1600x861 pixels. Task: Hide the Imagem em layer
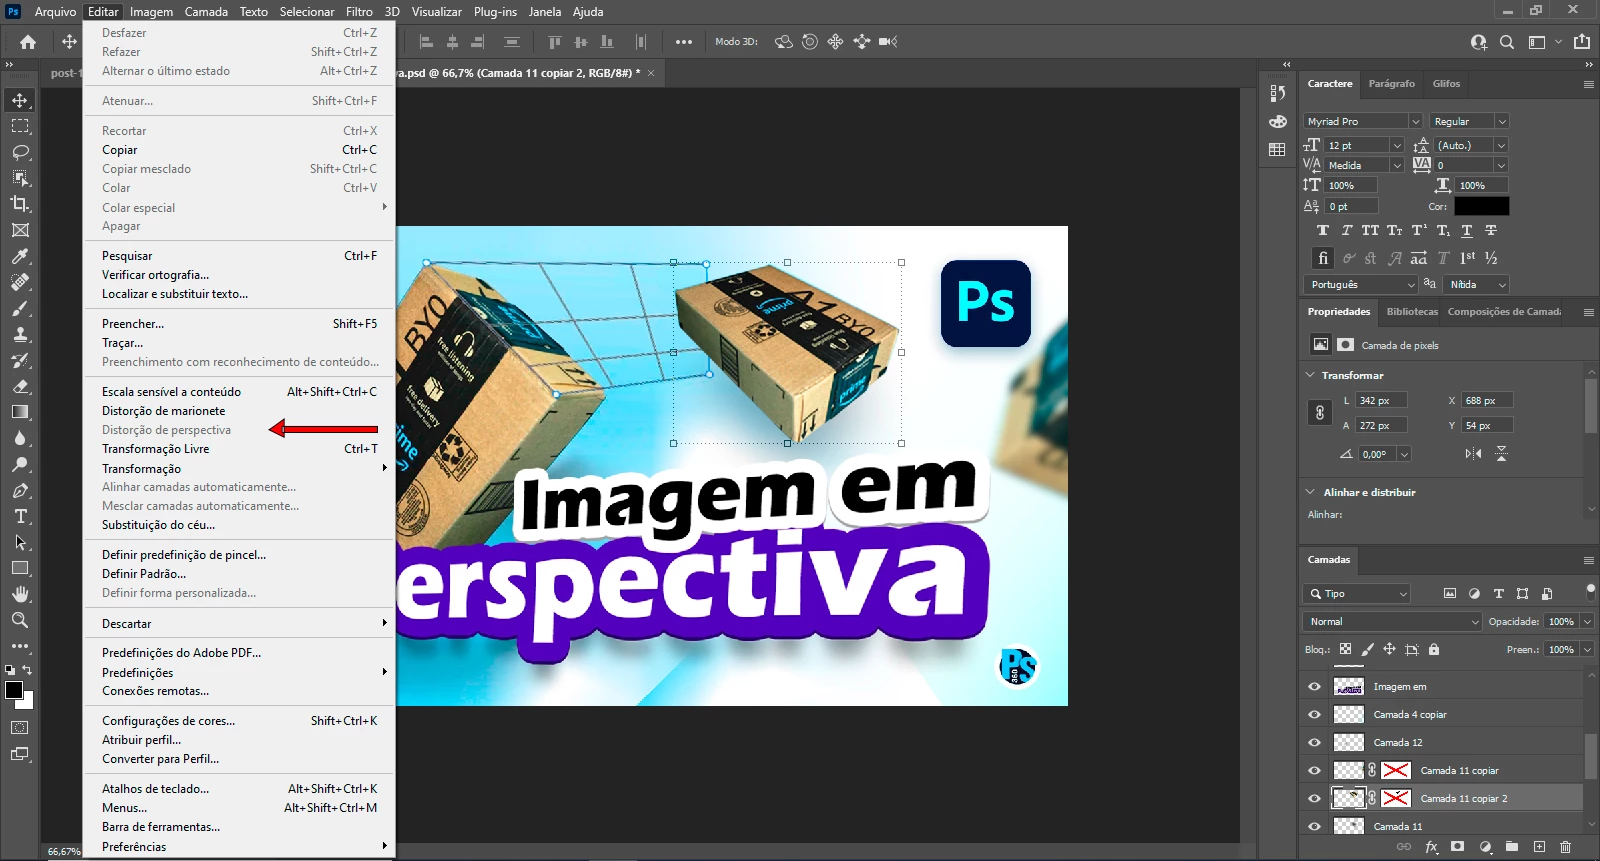point(1314,687)
